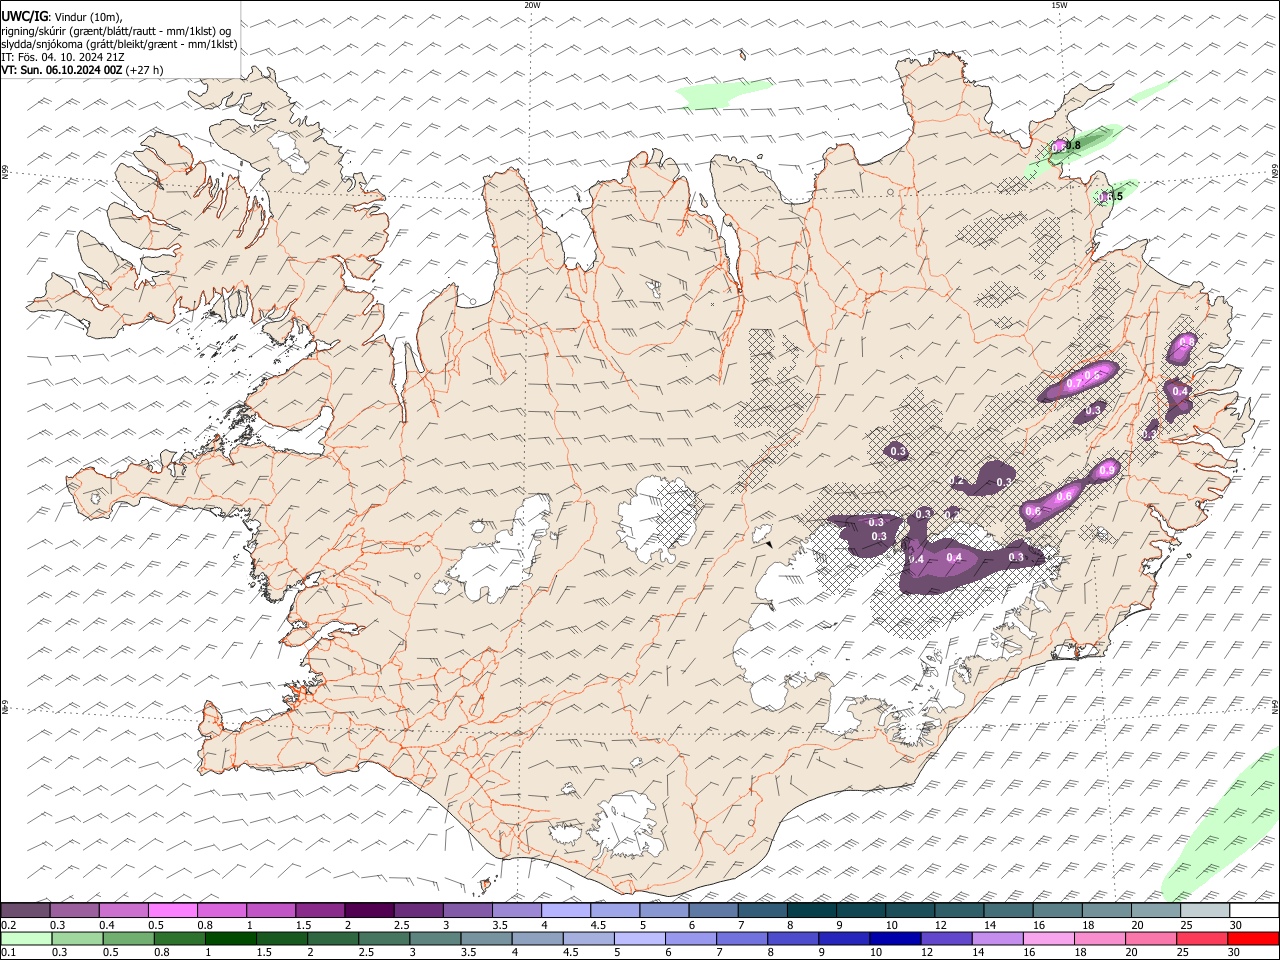1280x960 pixels.
Task: Select the palest green 0.1–0.3 rain legend swatch
Action: [26, 939]
